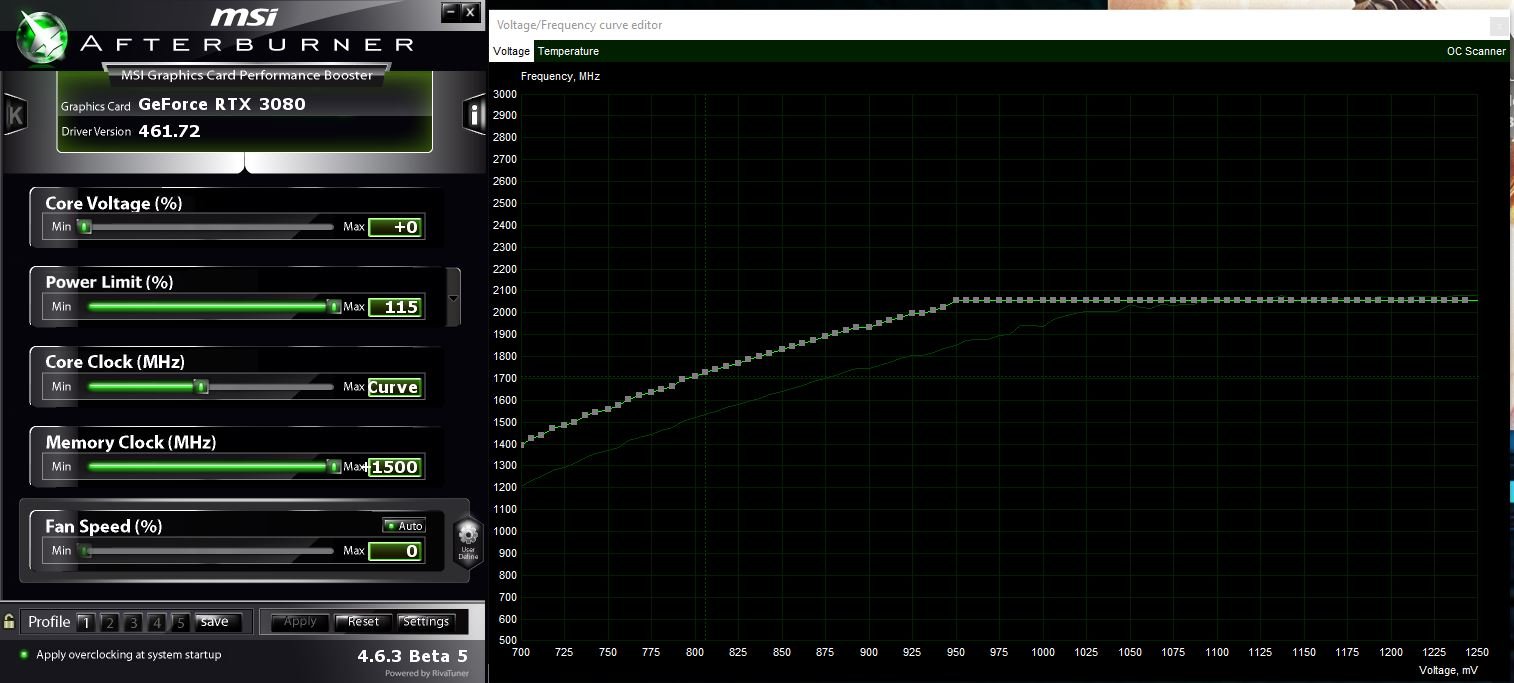Select profile slot 1
The height and width of the screenshot is (683, 1514).
tap(86, 622)
